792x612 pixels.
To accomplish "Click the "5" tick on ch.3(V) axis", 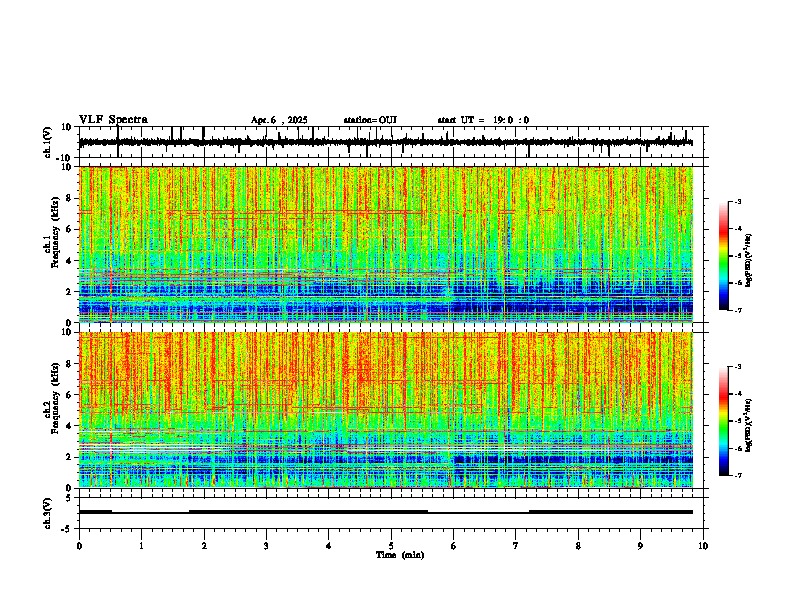I will [x=70, y=498].
